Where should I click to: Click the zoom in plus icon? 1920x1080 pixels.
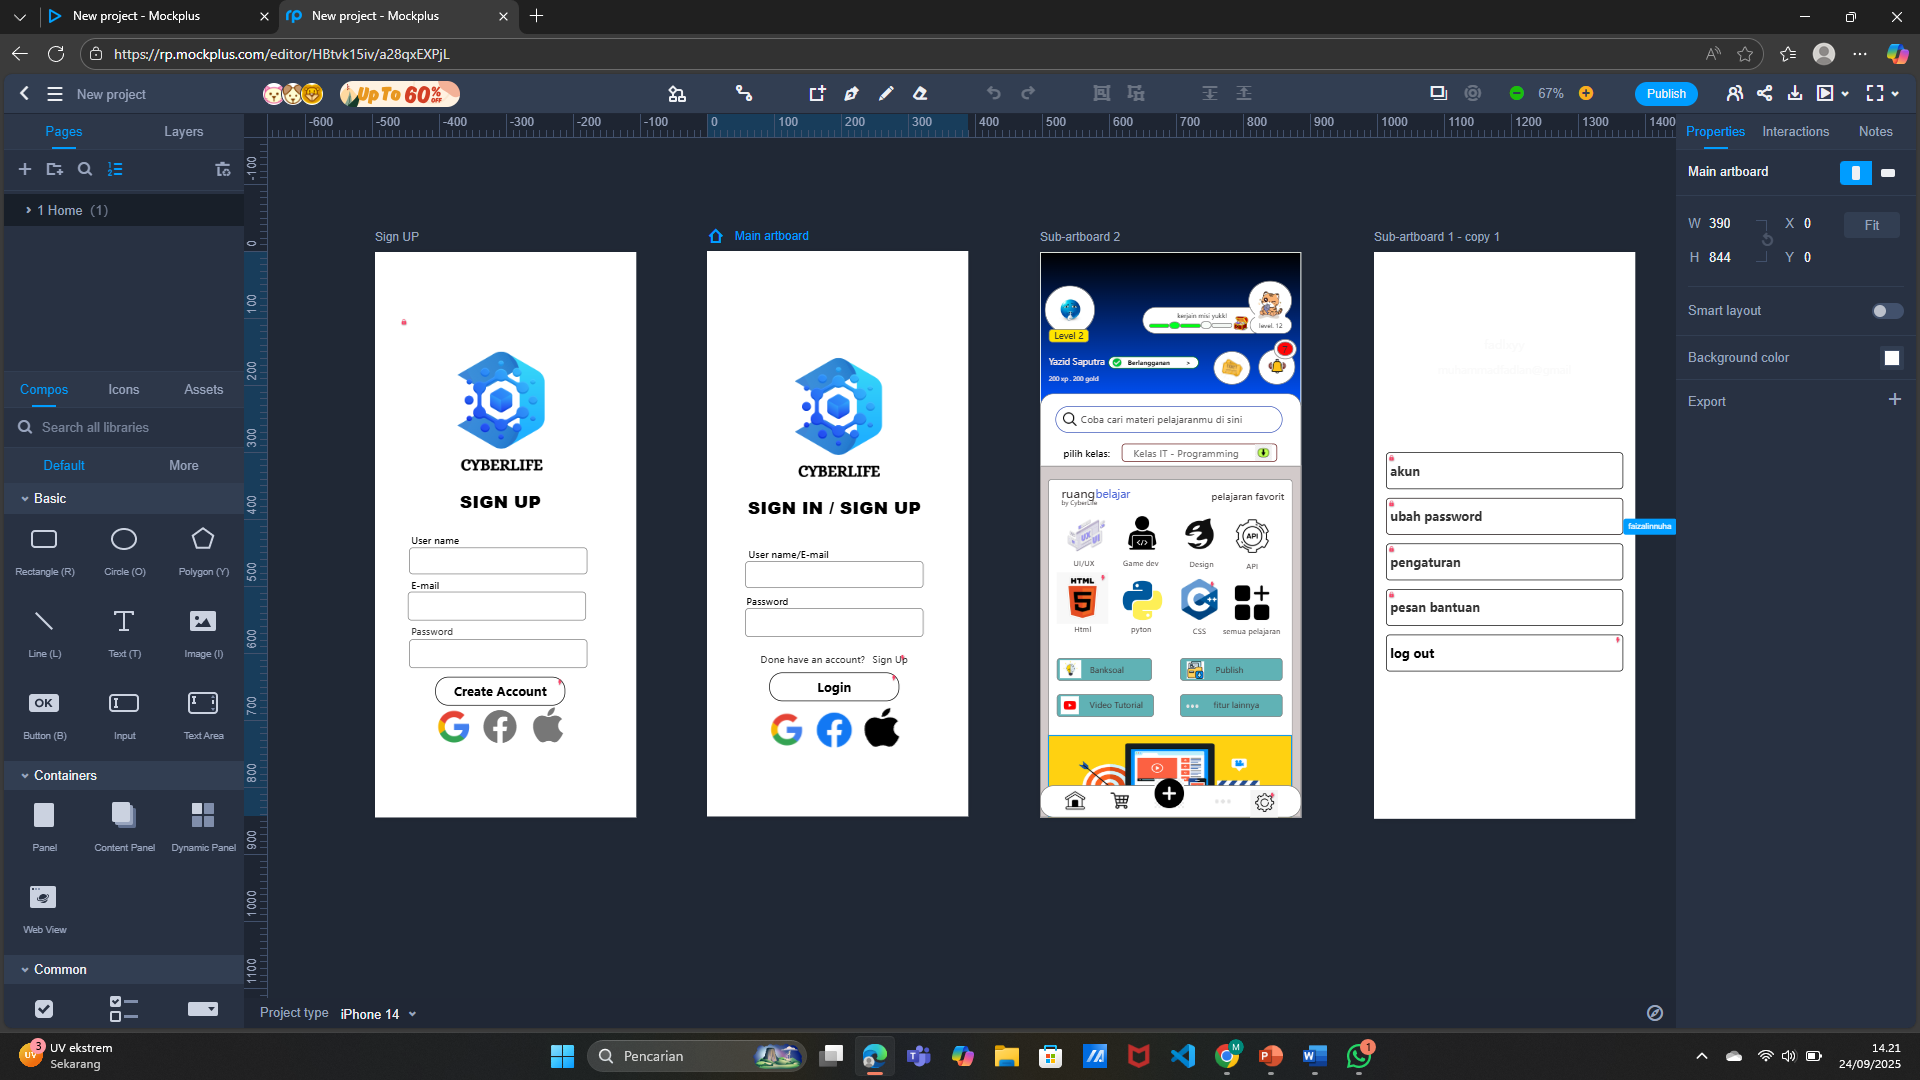point(1586,93)
